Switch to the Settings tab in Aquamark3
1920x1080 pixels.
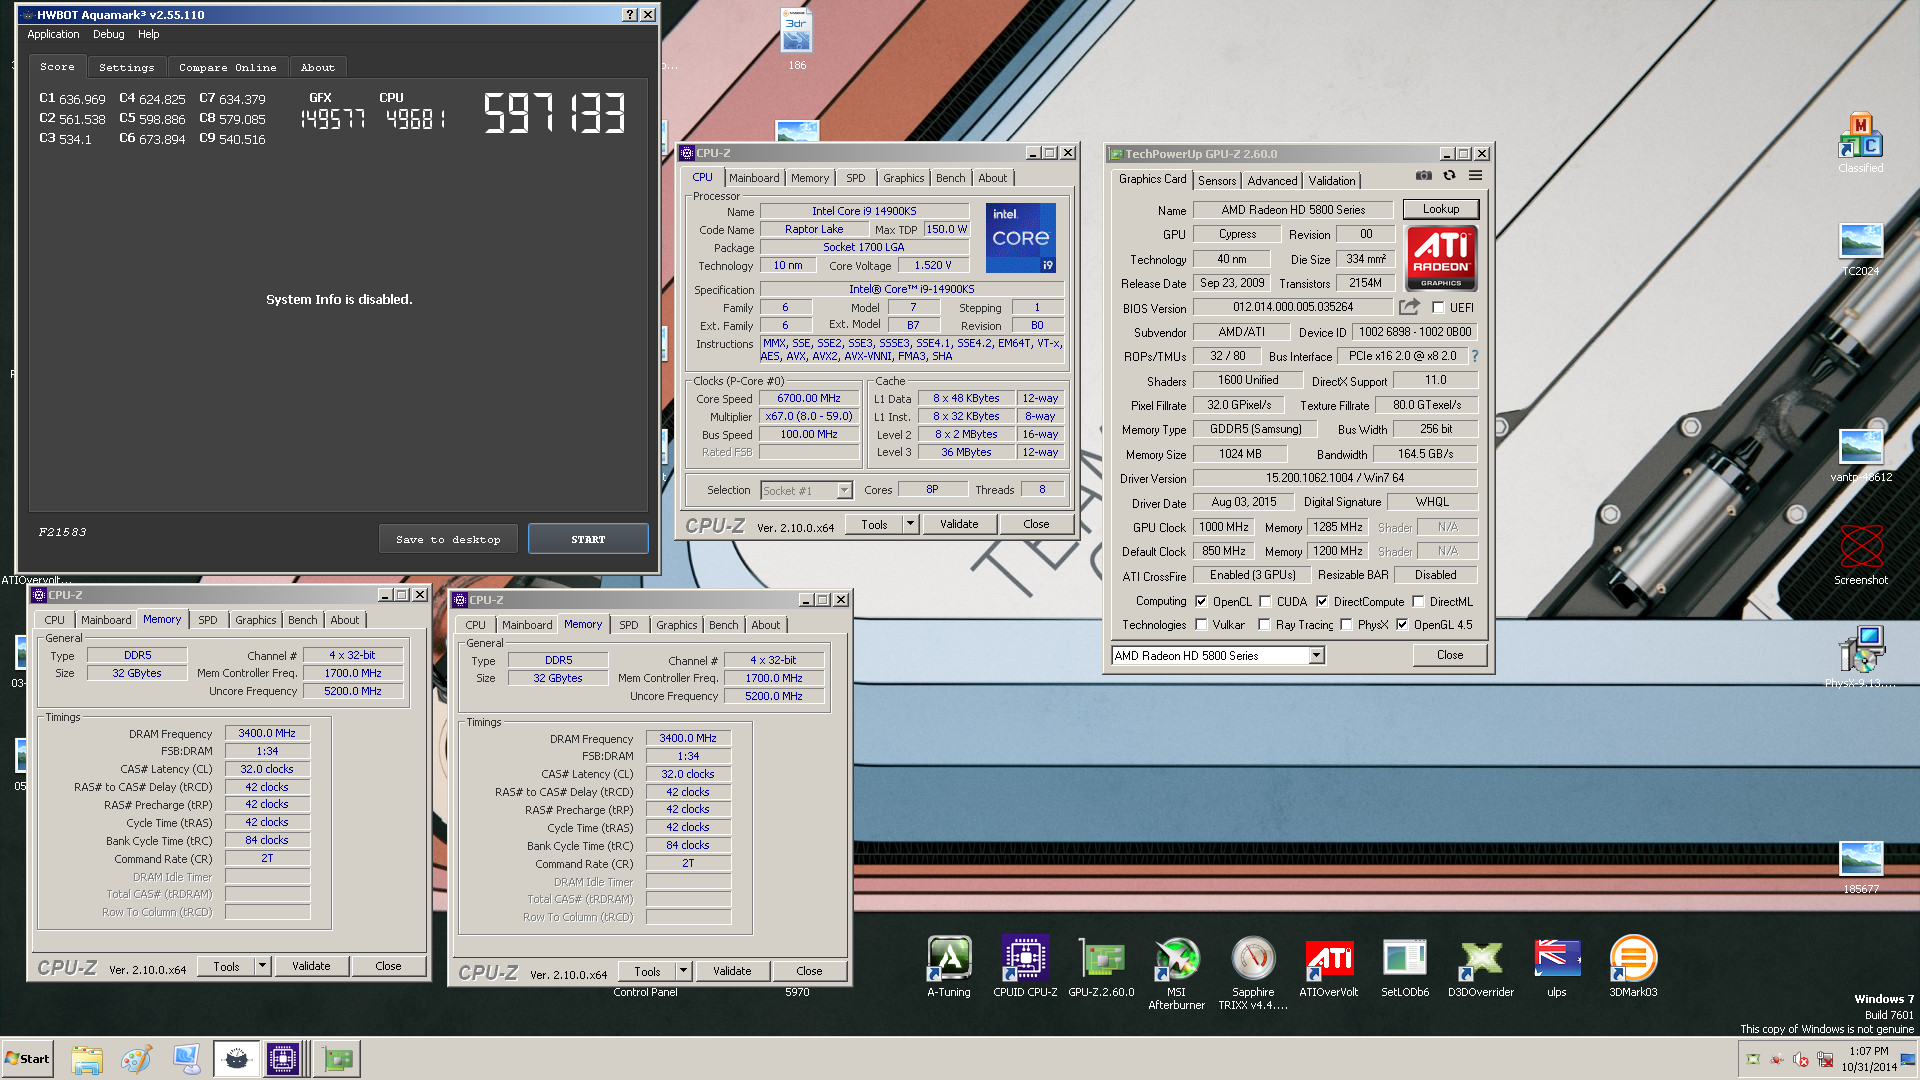[x=126, y=67]
